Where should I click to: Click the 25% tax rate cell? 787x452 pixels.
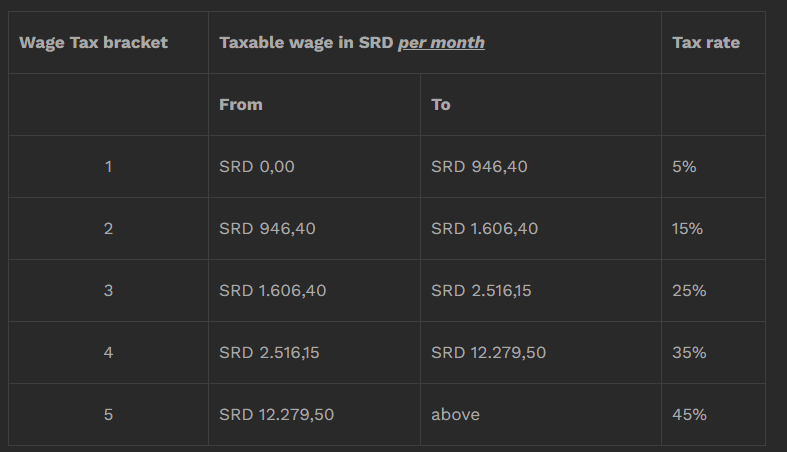point(713,290)
